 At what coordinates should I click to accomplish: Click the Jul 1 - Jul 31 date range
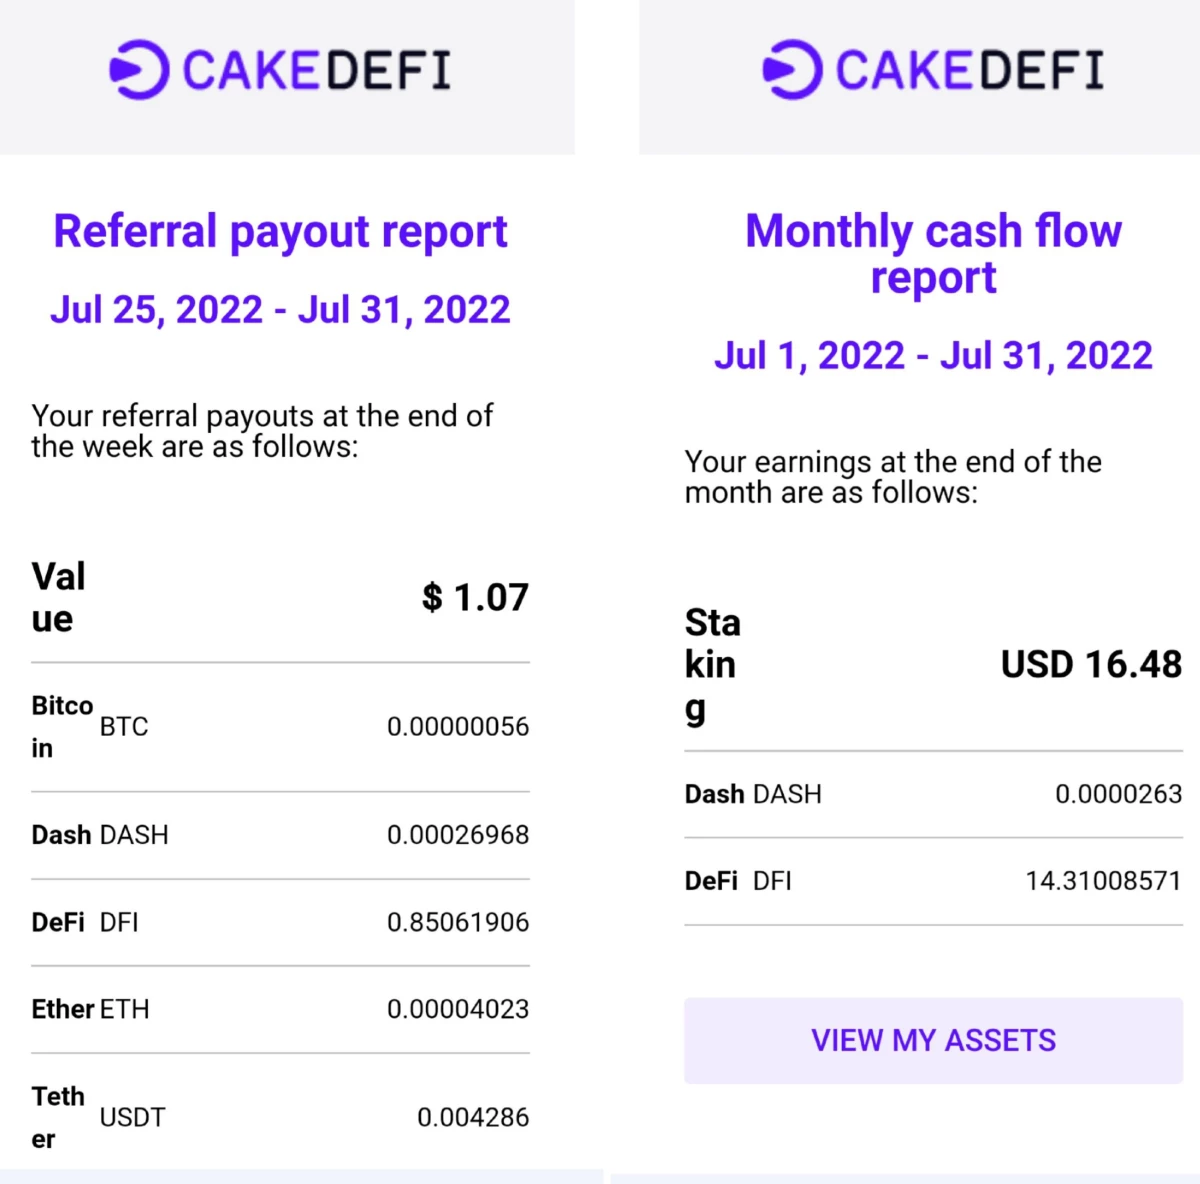pos(933,356)
